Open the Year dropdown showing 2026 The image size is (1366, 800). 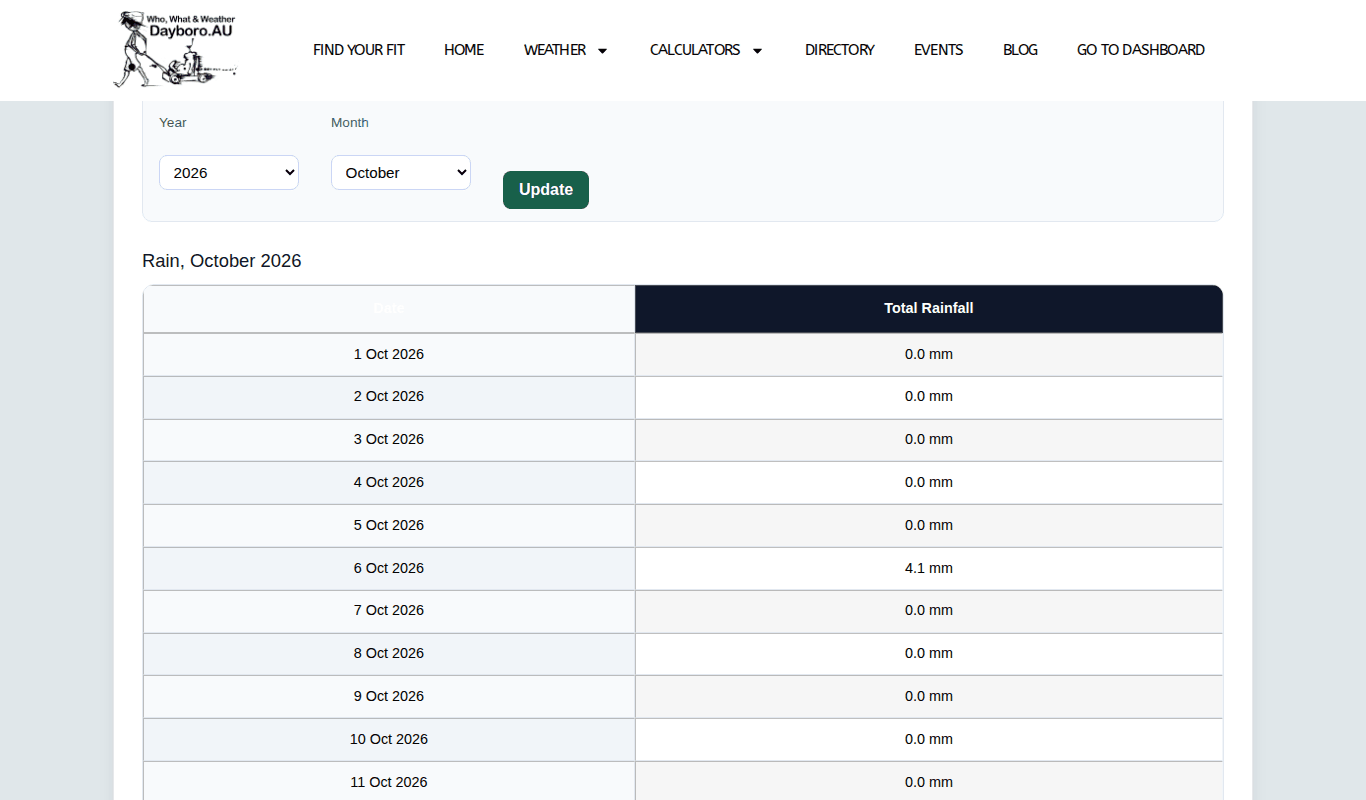pos(229,173)
